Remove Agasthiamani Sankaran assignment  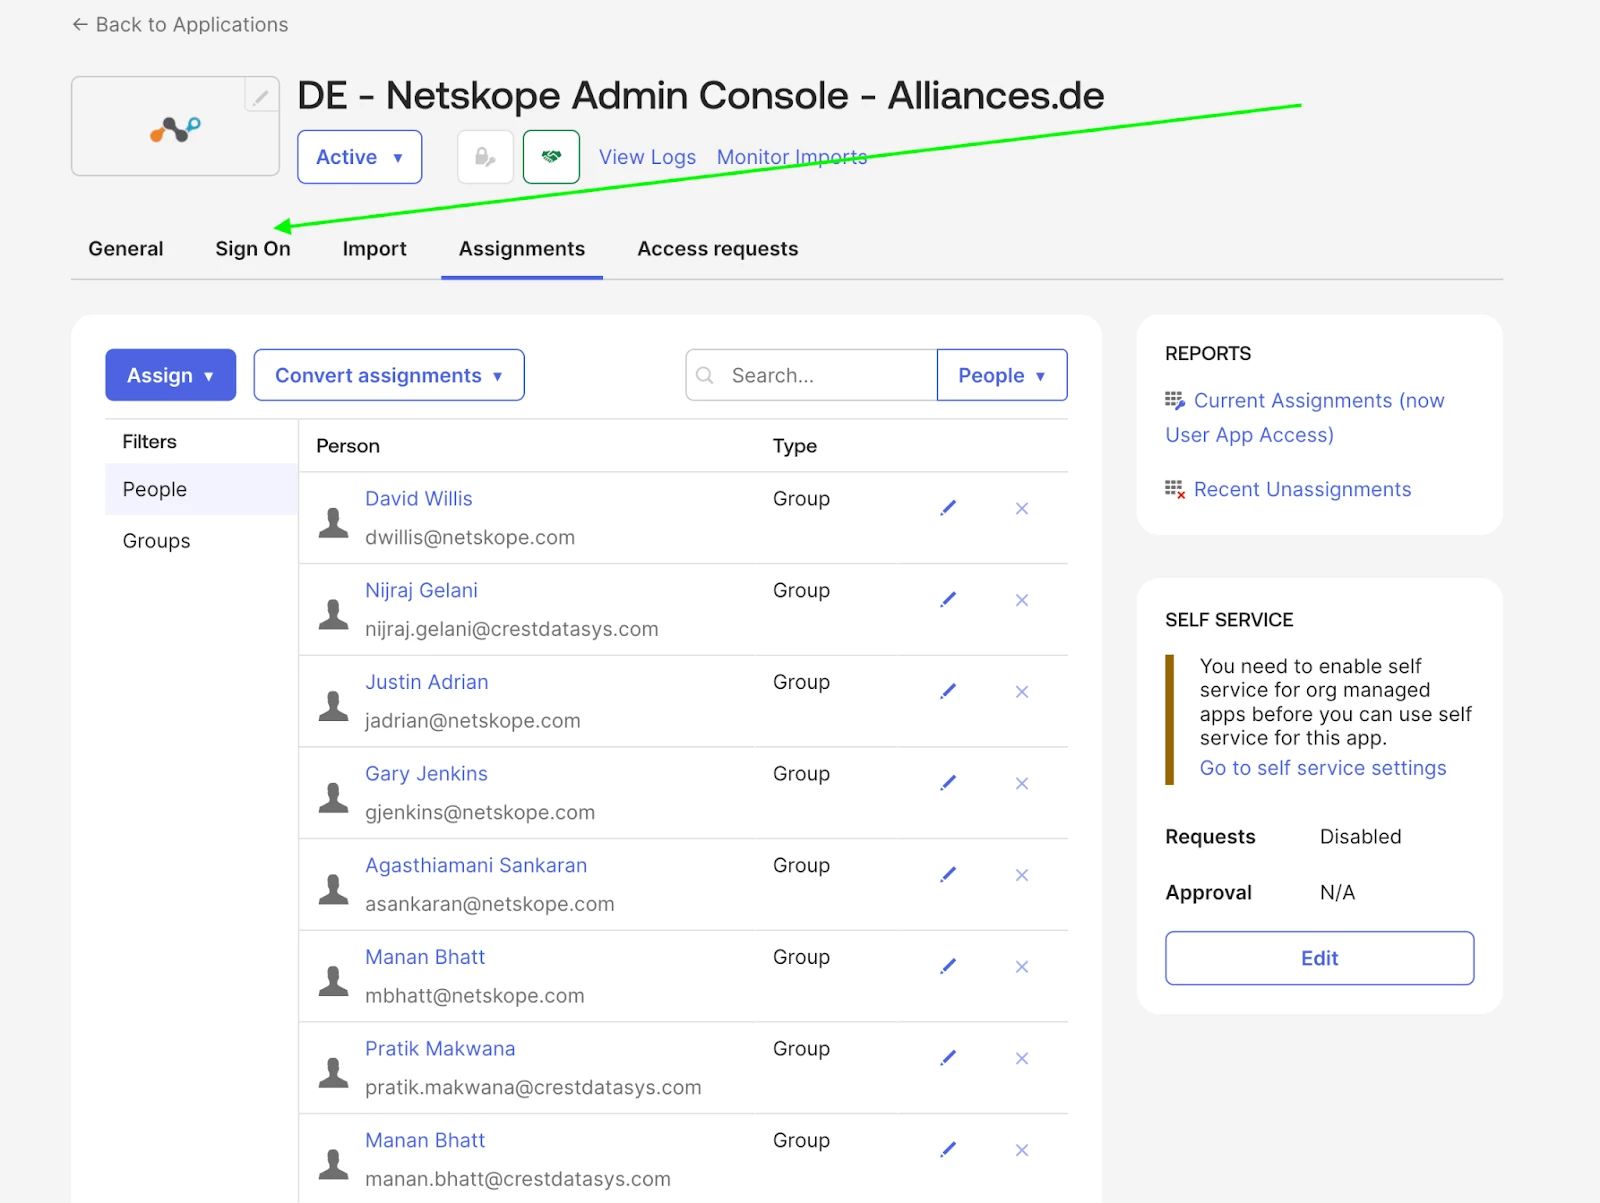click(x=1022, y=875)
